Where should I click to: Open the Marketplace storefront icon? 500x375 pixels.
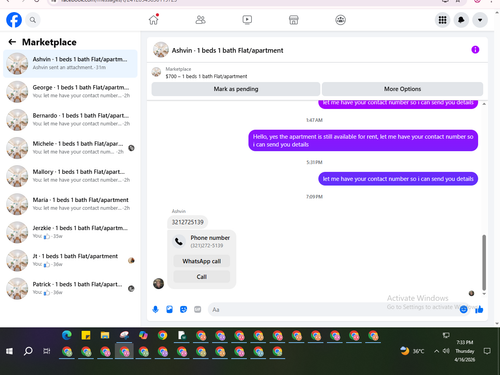(294, 20)
